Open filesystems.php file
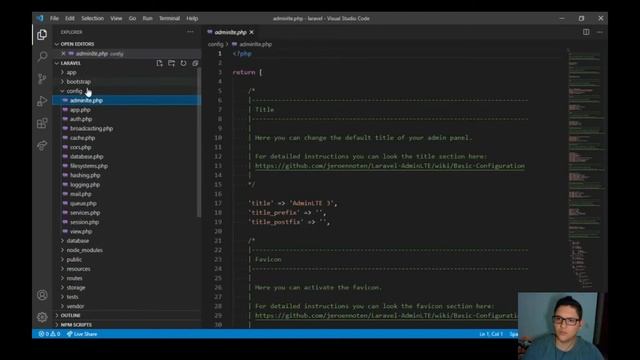 pos(89,166)
